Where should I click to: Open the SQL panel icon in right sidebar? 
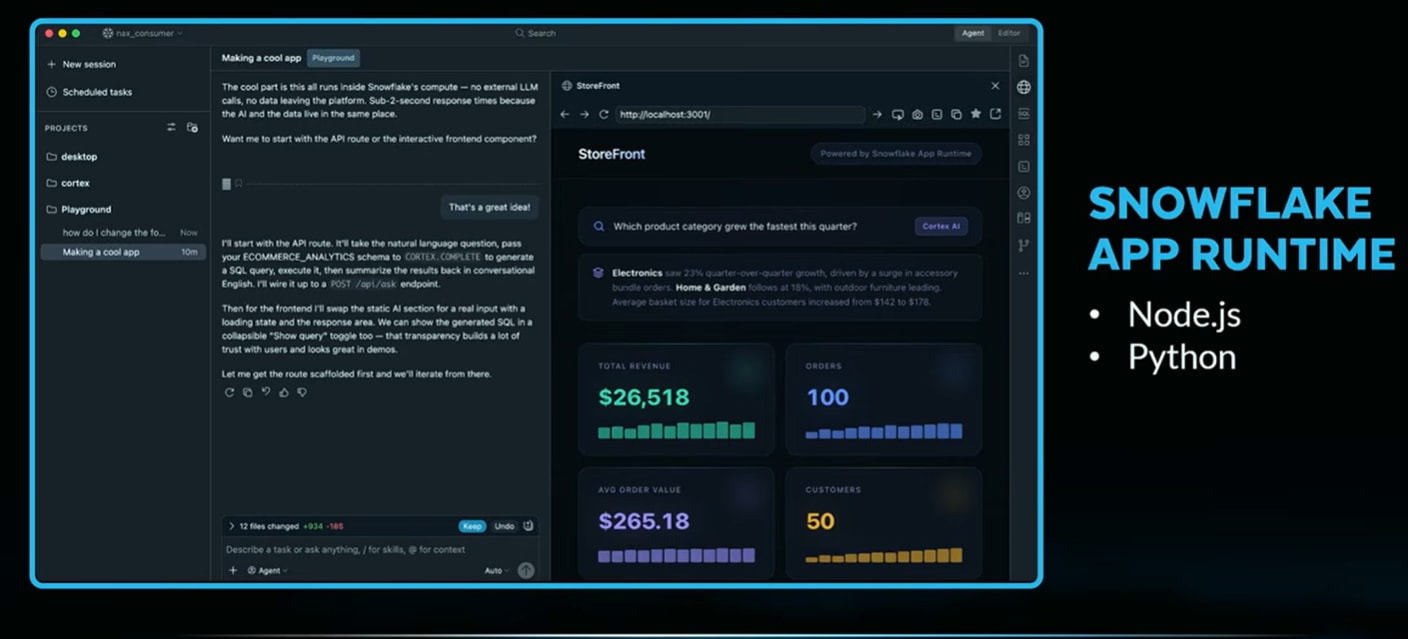pos(1023,114)
